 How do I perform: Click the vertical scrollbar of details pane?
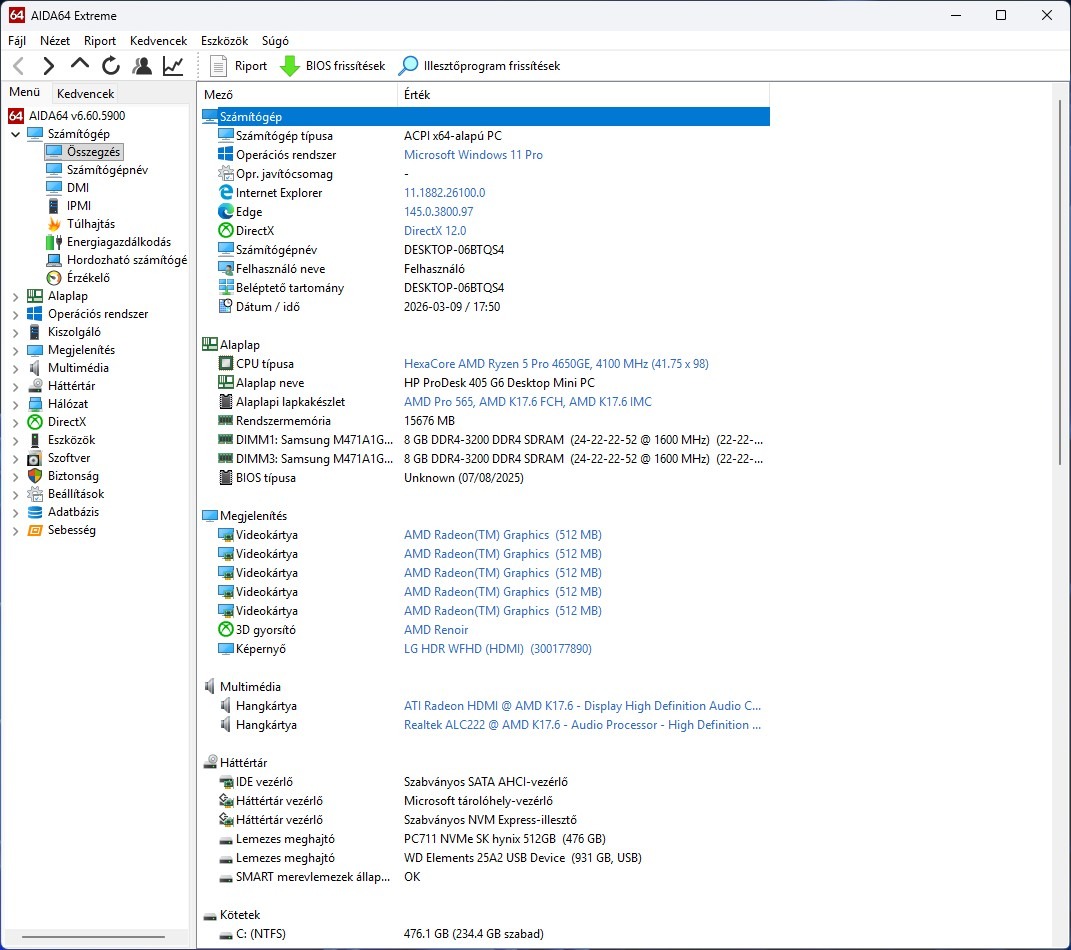1060,282
